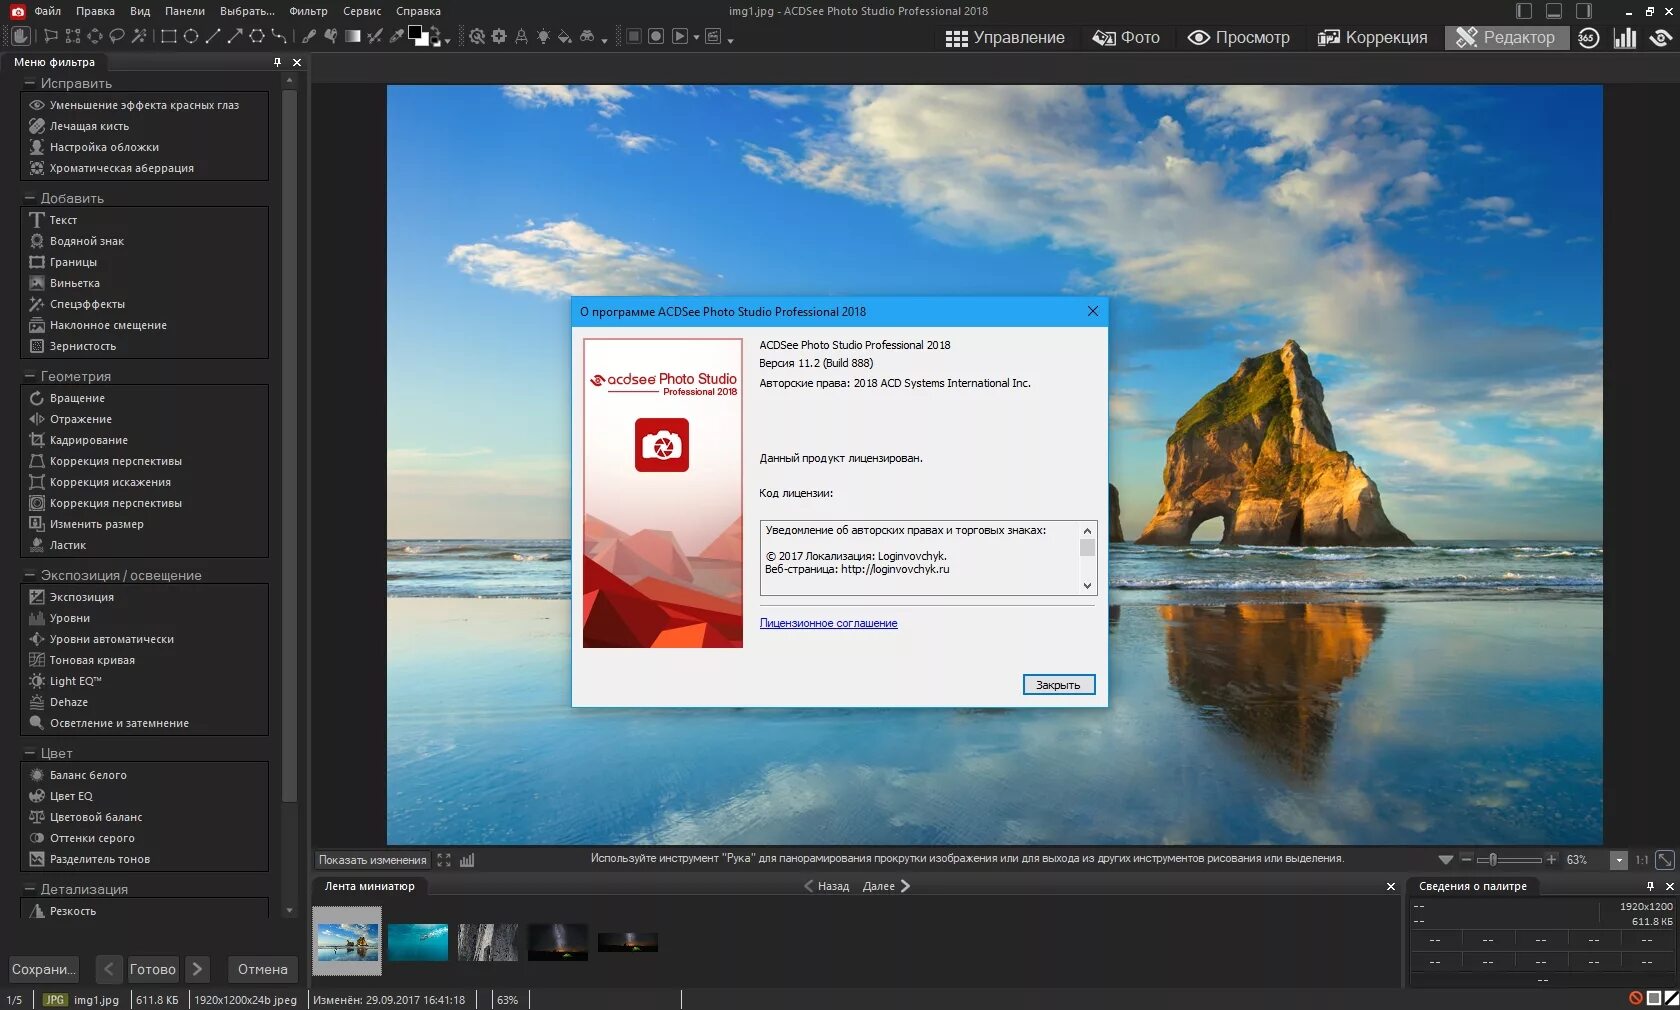Open the Справка menu

click(x=418, y=11)
